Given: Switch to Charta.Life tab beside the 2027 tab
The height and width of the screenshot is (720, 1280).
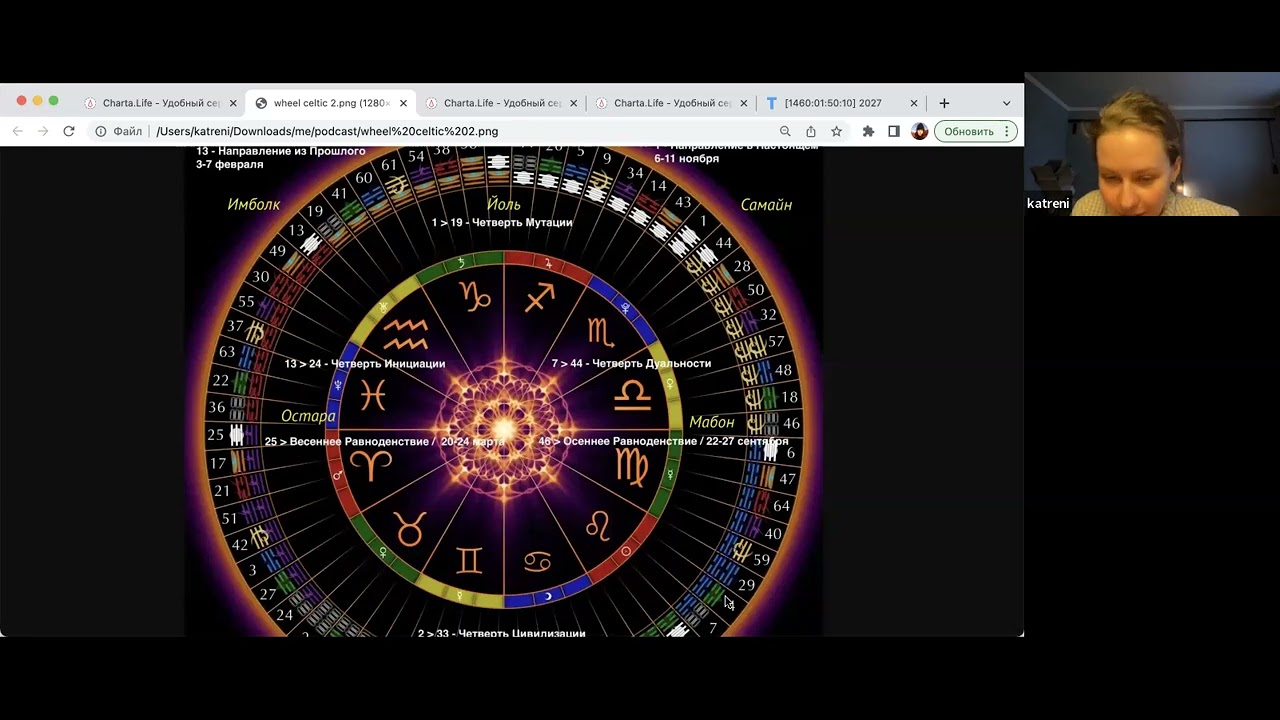Looking at the screenshot, I should tap(672, 103).
